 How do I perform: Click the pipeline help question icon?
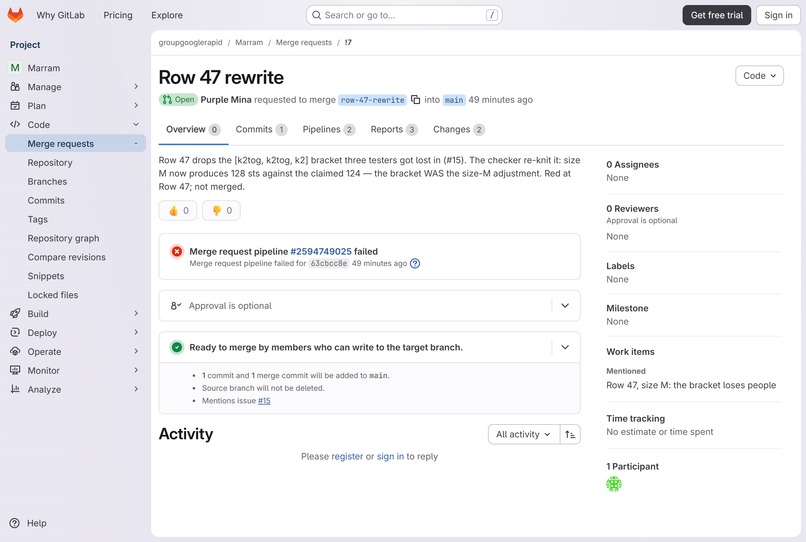tap(415, 263)
